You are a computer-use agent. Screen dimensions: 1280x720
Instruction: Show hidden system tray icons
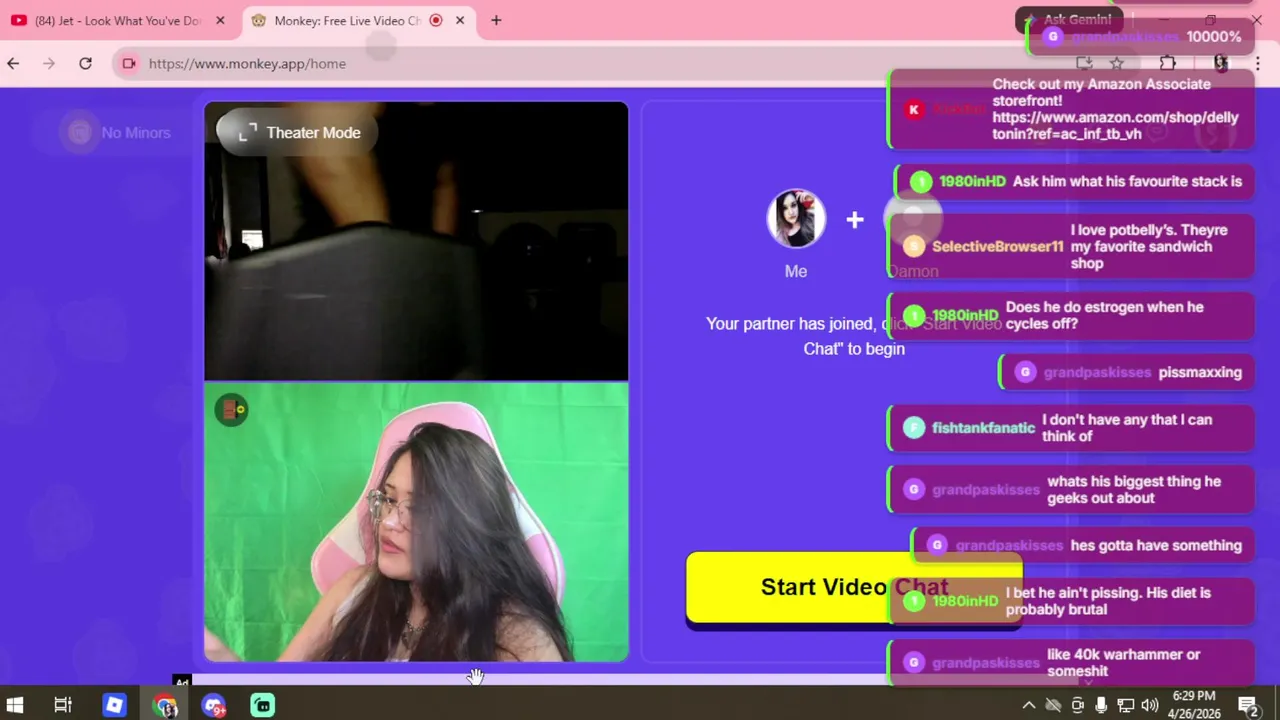1028,705
